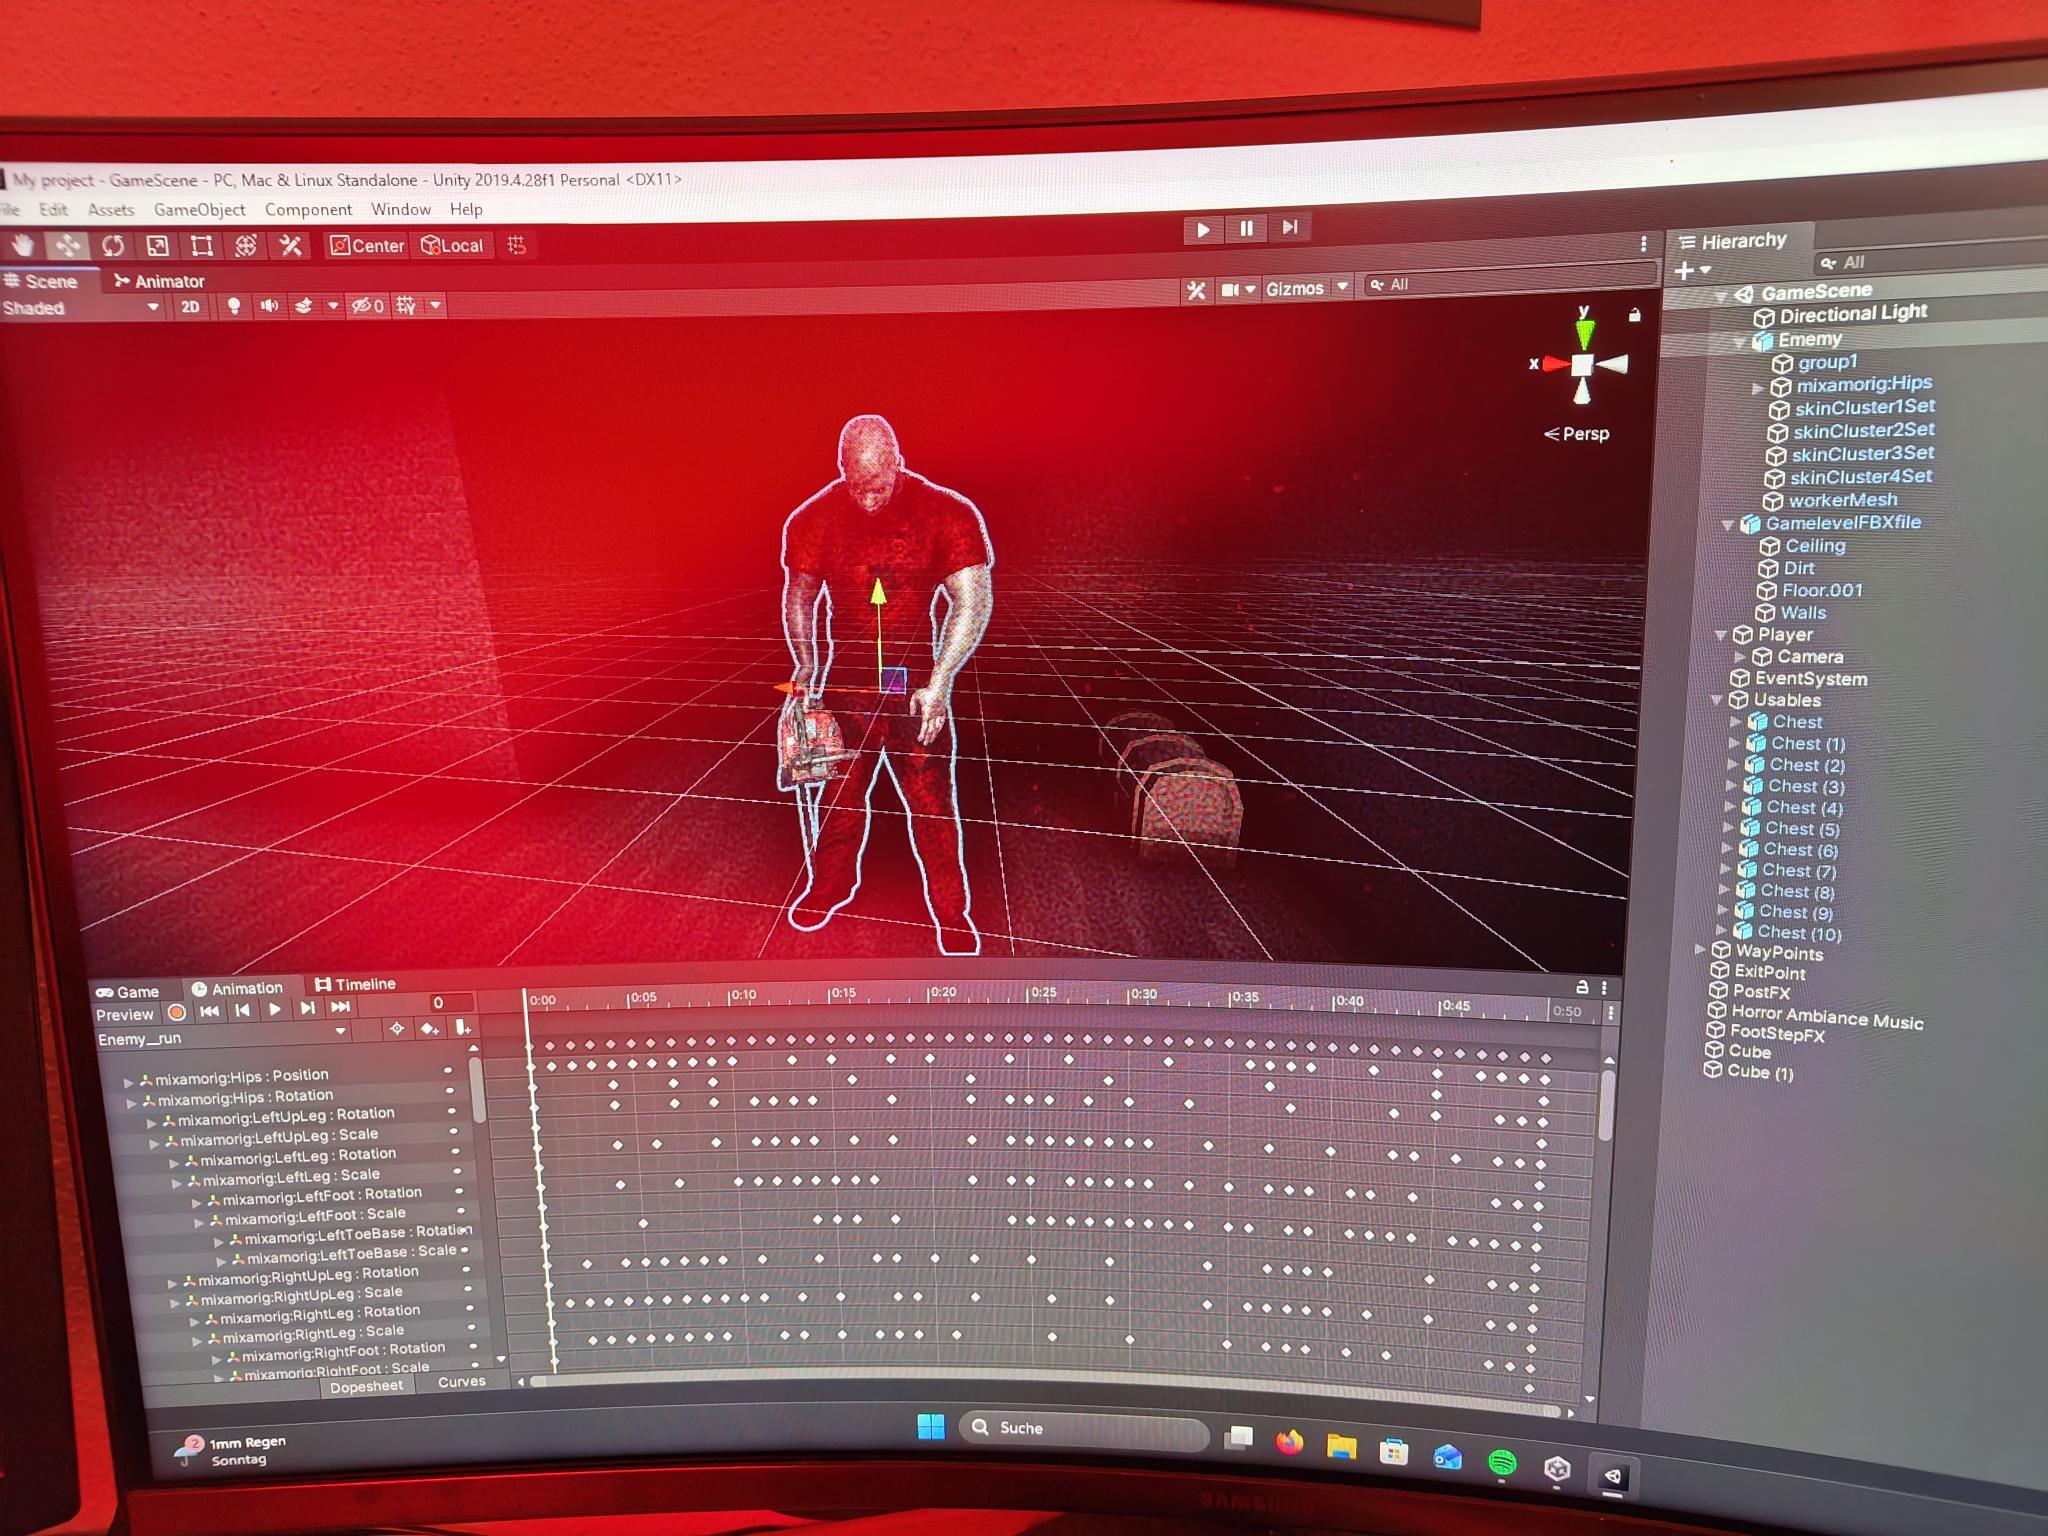
Task: Toggle the scene gizmo lock icon
Action: coord(1634,315)
